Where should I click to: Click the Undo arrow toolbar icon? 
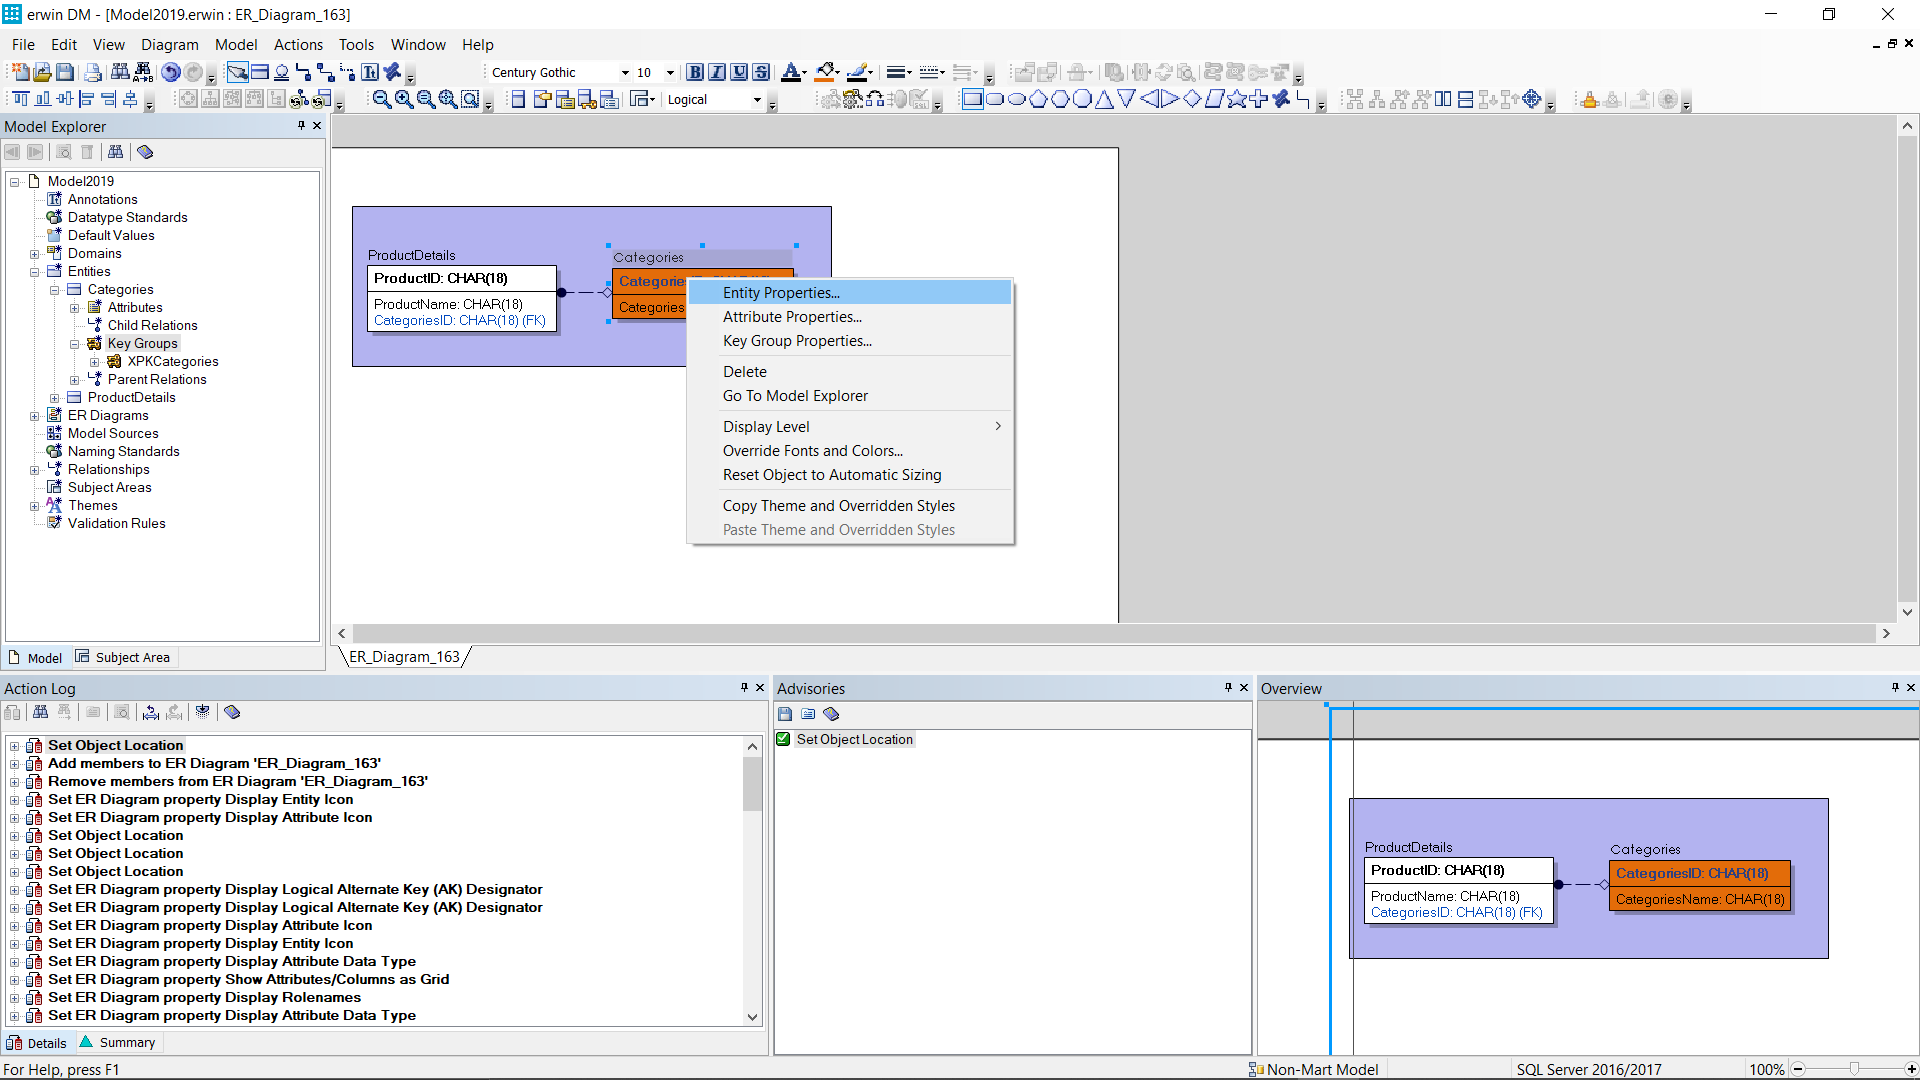pyautogui.click(x=171, y=72)
